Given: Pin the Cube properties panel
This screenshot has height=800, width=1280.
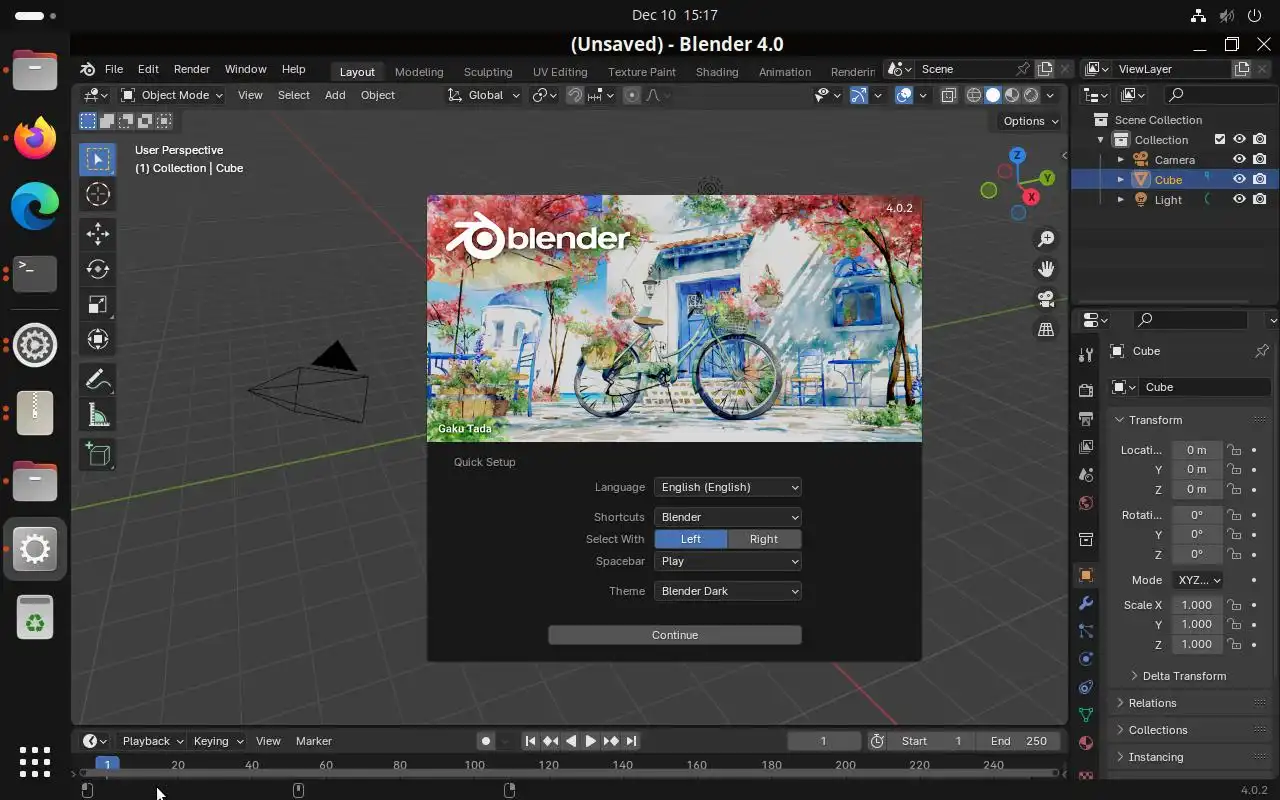Looking at the screenshot, I should click(1261, 351).
